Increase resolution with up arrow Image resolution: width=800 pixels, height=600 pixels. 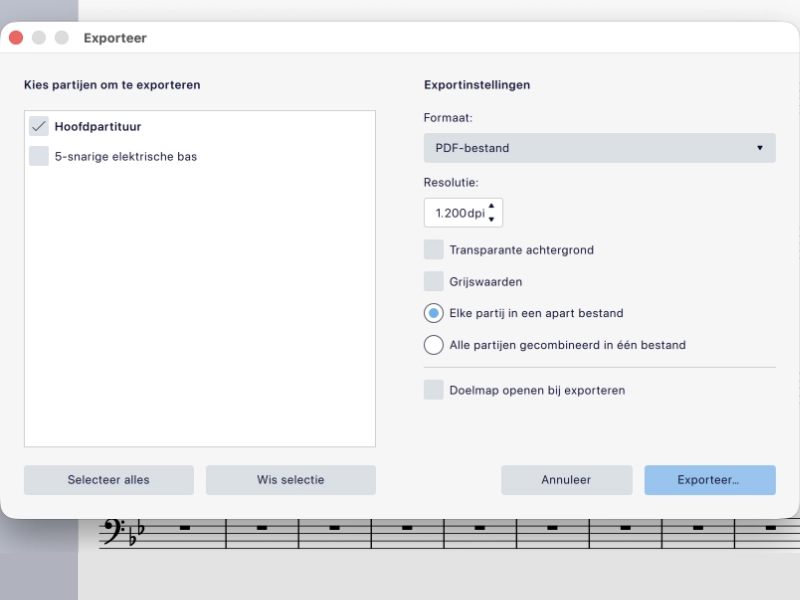(491, 206)
